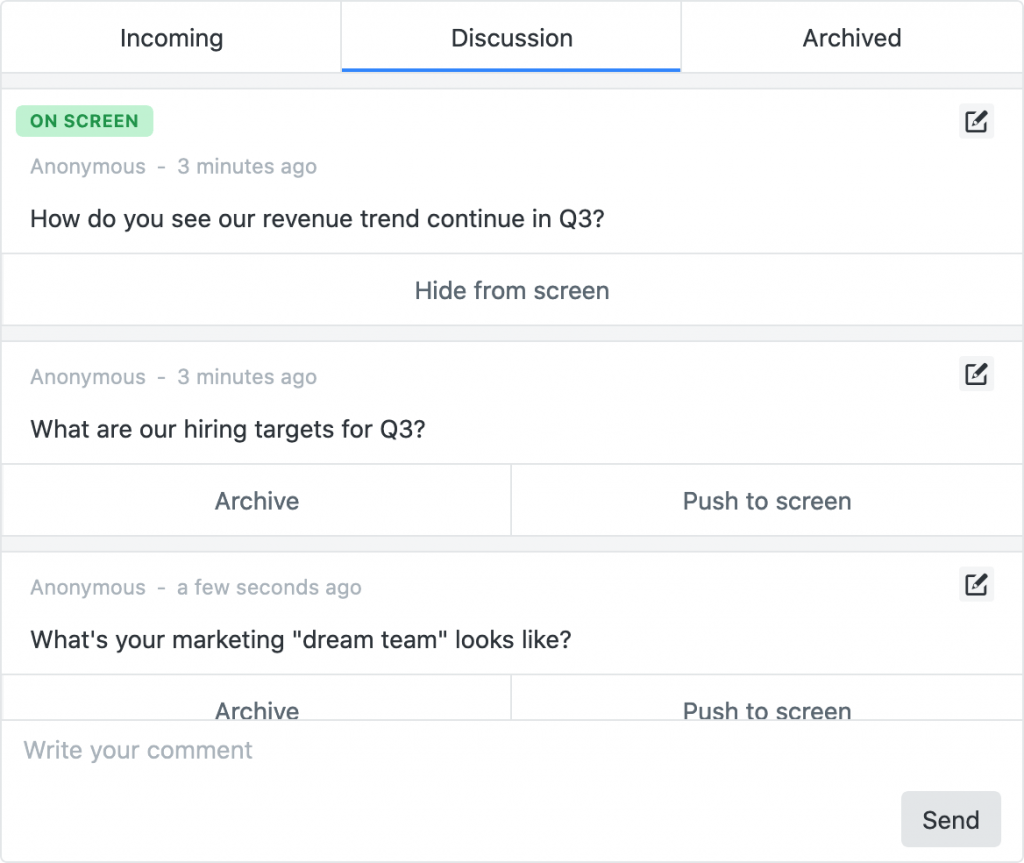Select the Discussion tab
The image size is (1024, 863).
coord(511,38)
